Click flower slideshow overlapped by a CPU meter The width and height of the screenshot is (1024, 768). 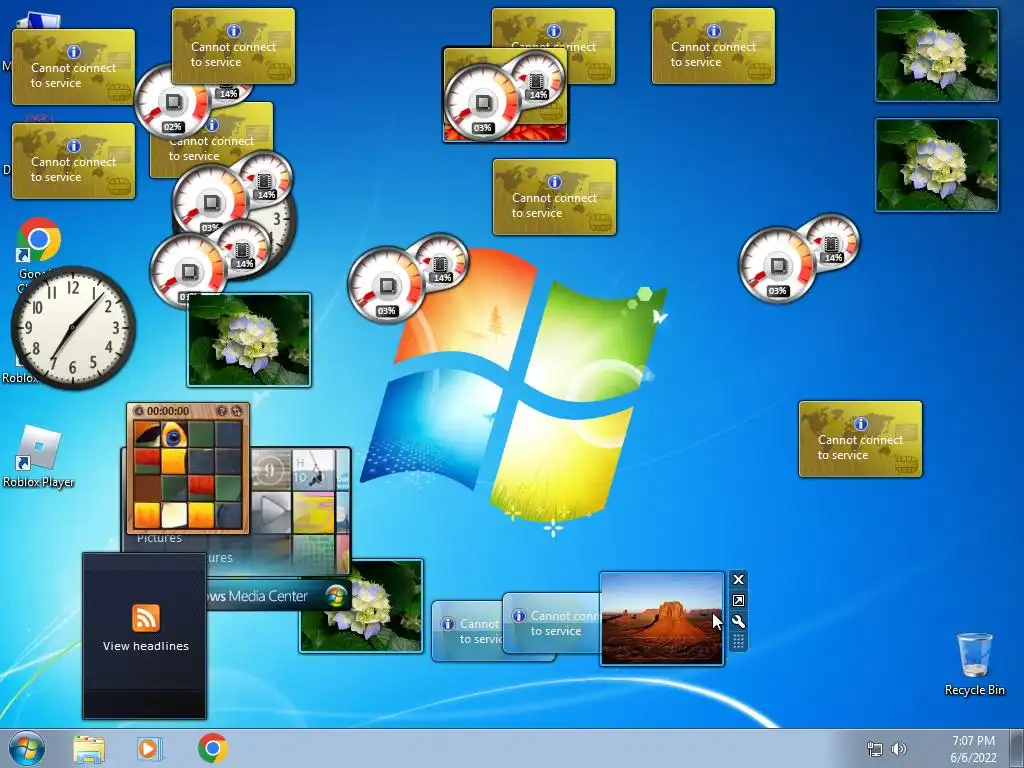(249, 340)
